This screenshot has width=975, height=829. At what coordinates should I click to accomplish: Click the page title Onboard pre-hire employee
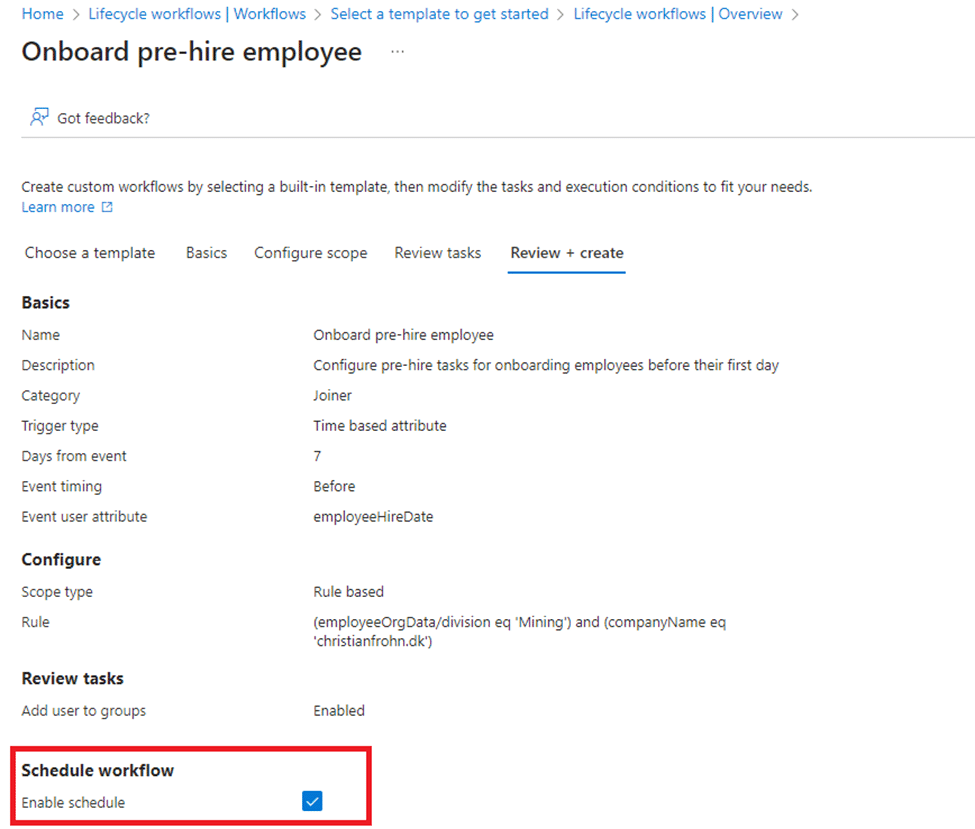pyautogui.click(x=191, y=52)
